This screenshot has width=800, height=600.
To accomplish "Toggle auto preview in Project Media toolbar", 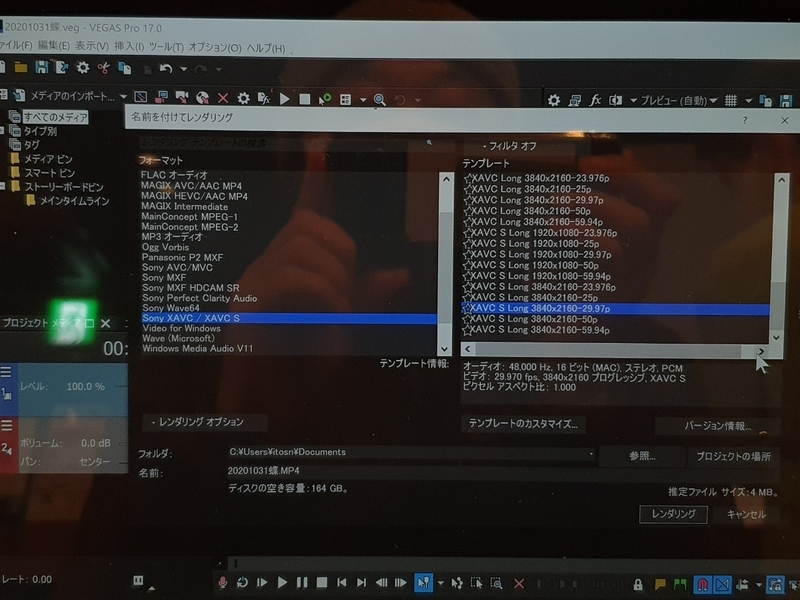I will point(324,99).
